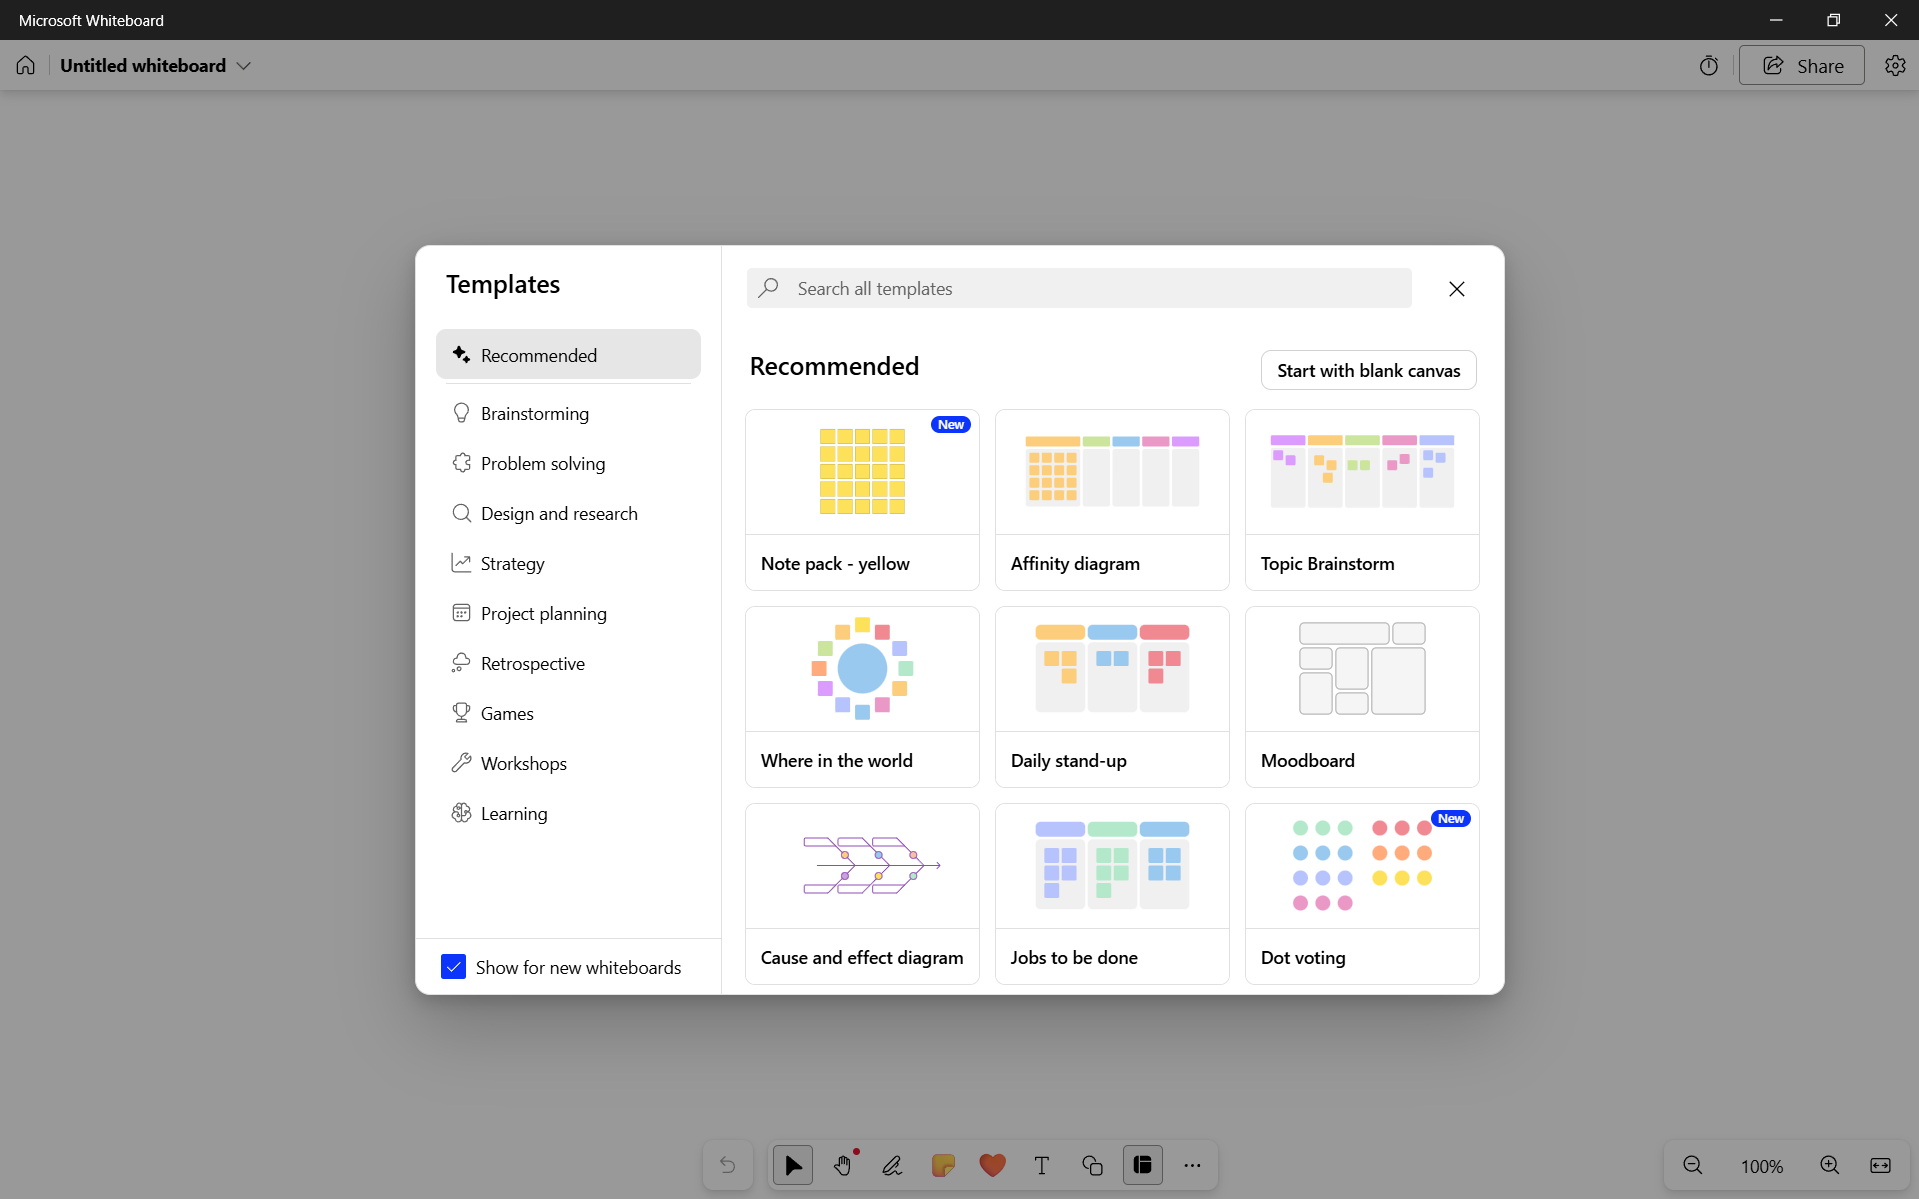Image resolution: width=1919 pixels, height=1199 pixels.
Task: Select the Recommended category
Action: point(568,355)
